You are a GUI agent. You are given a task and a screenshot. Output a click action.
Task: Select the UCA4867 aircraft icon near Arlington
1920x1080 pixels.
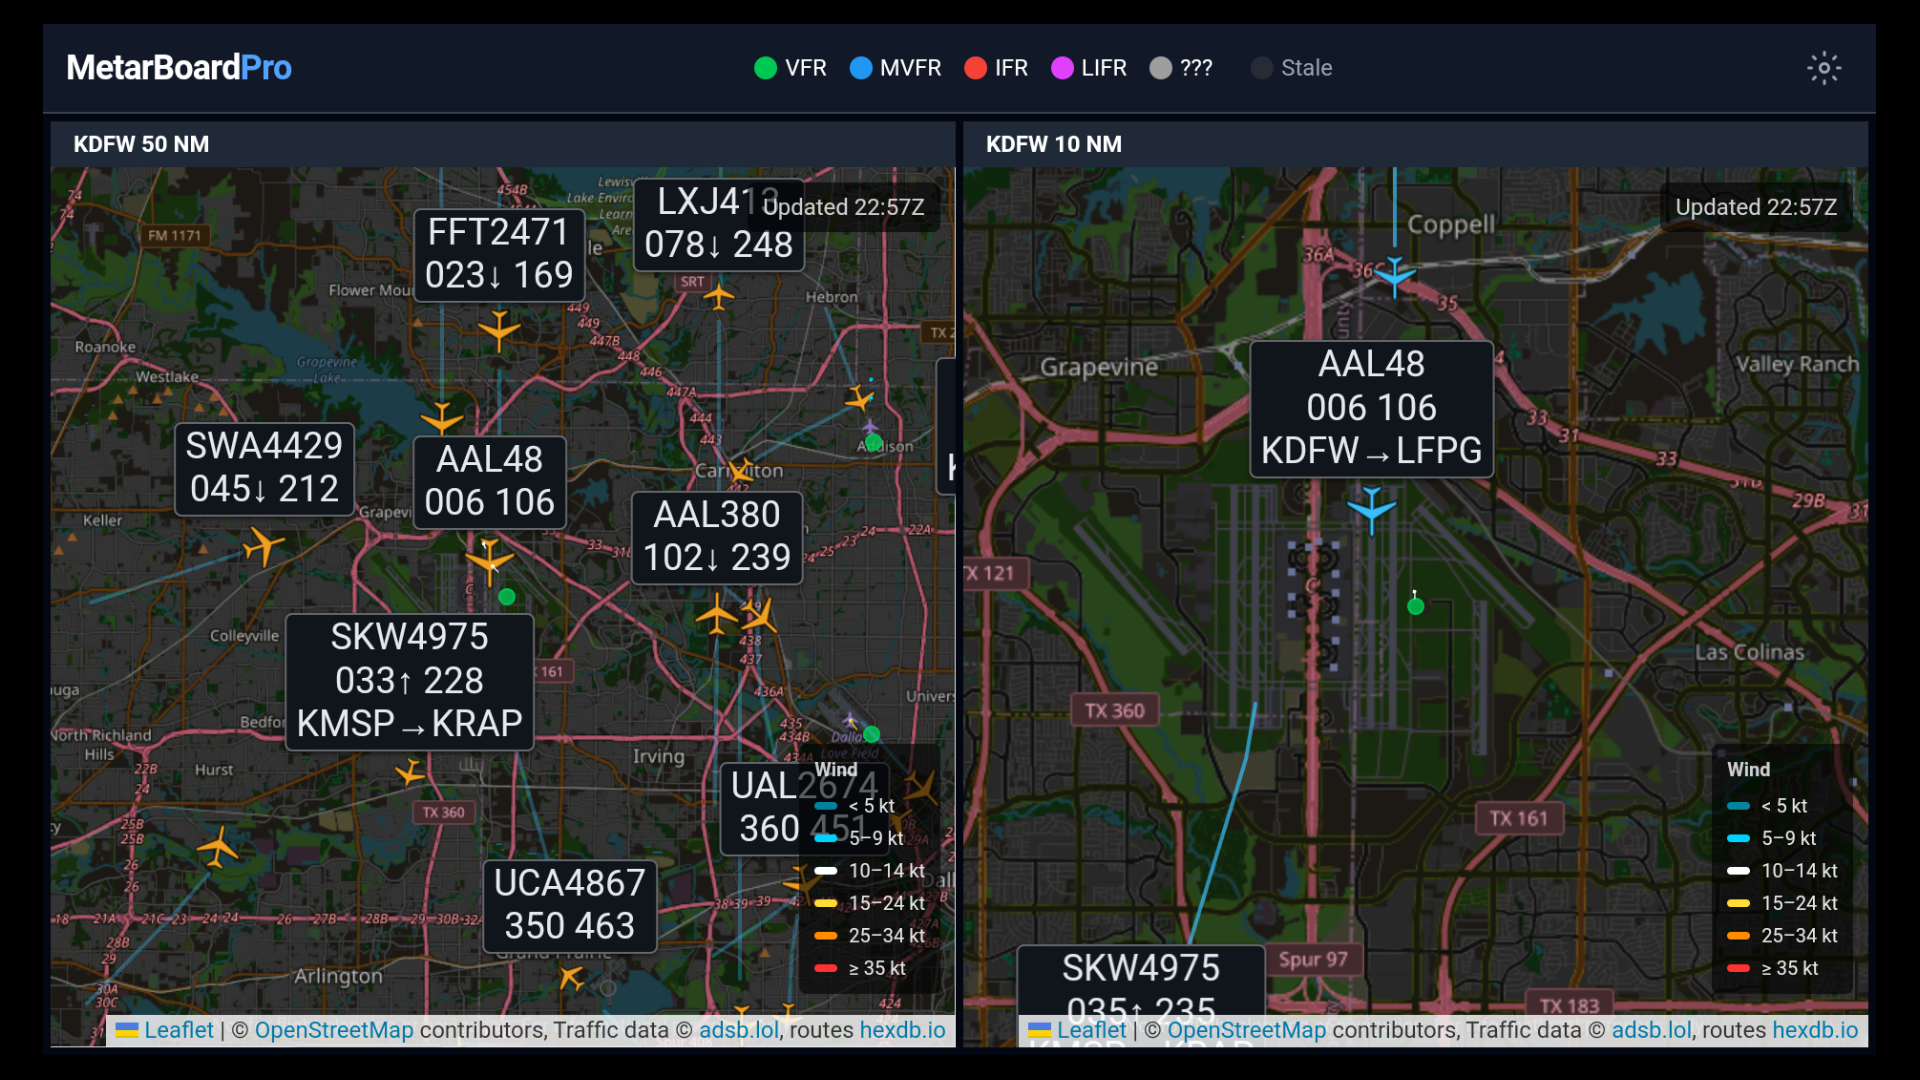[571, 976]
